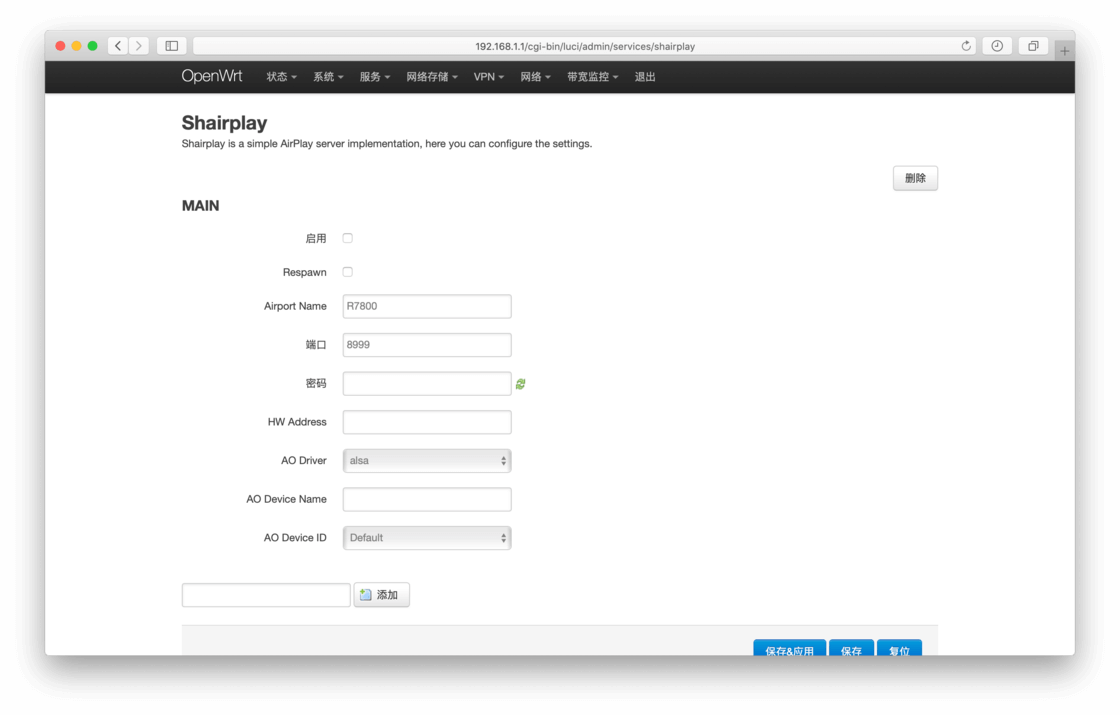Open the browser history clock icon
The image size is (1120, 715).
(x=997, y=46)
